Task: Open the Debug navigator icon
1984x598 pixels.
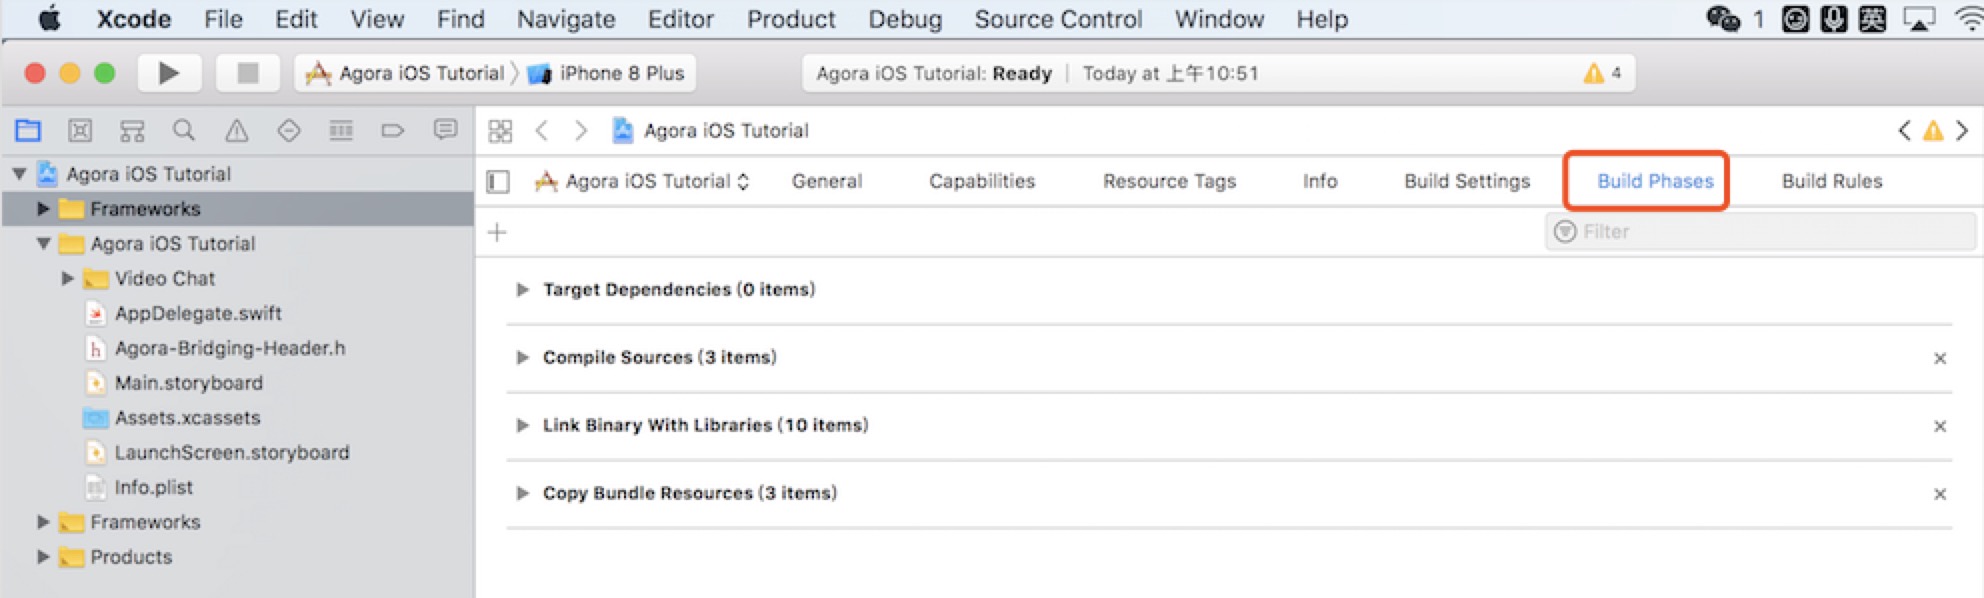Action: [341, 130]
